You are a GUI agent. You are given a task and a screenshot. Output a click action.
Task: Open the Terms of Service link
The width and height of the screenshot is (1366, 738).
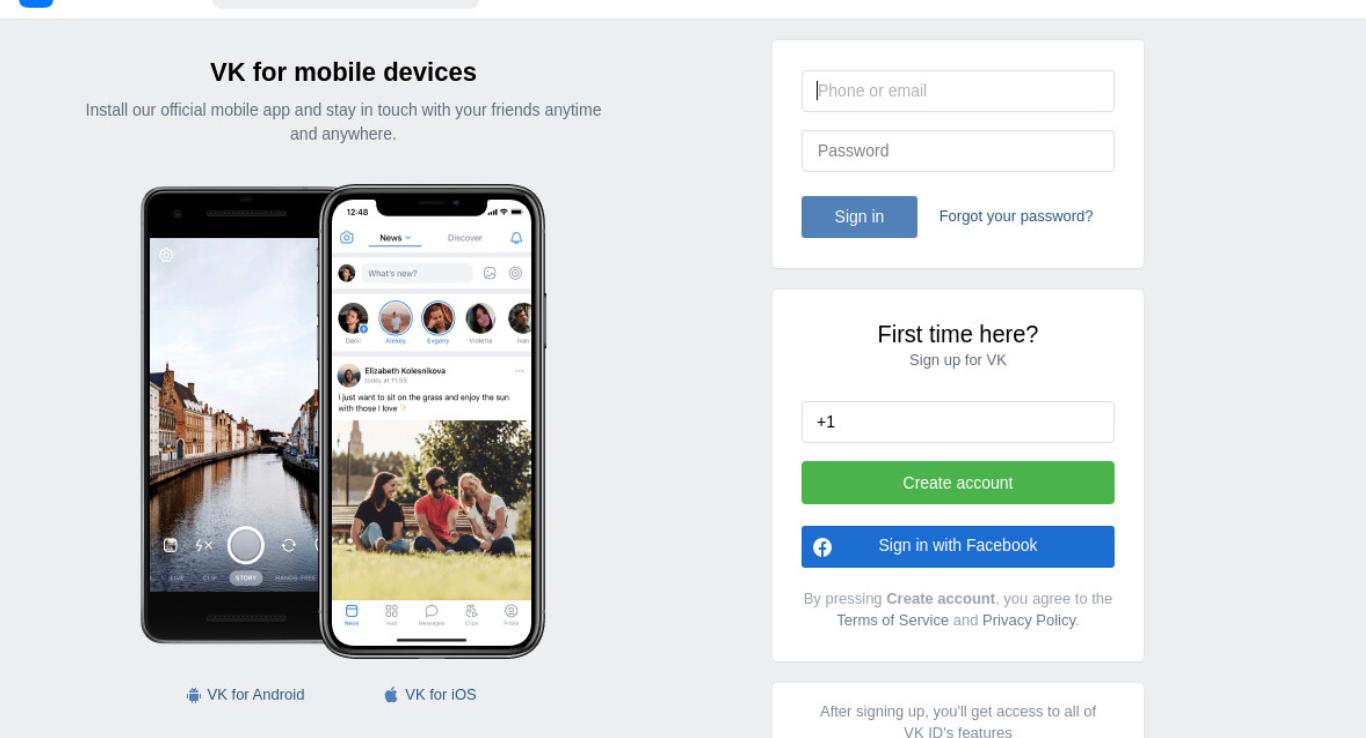[x=893, y=620]
